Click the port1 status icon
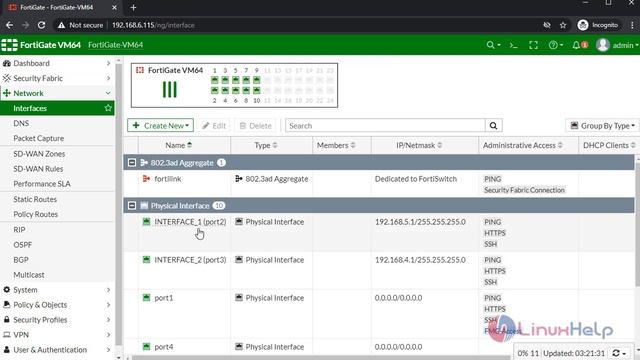 pyautogui.click(x=147, y=298)
